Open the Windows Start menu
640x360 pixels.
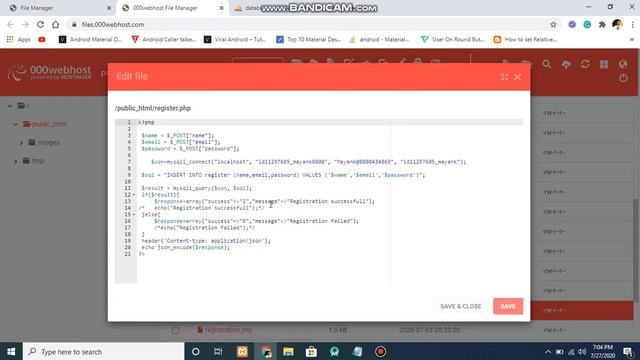tap(11, 351)
